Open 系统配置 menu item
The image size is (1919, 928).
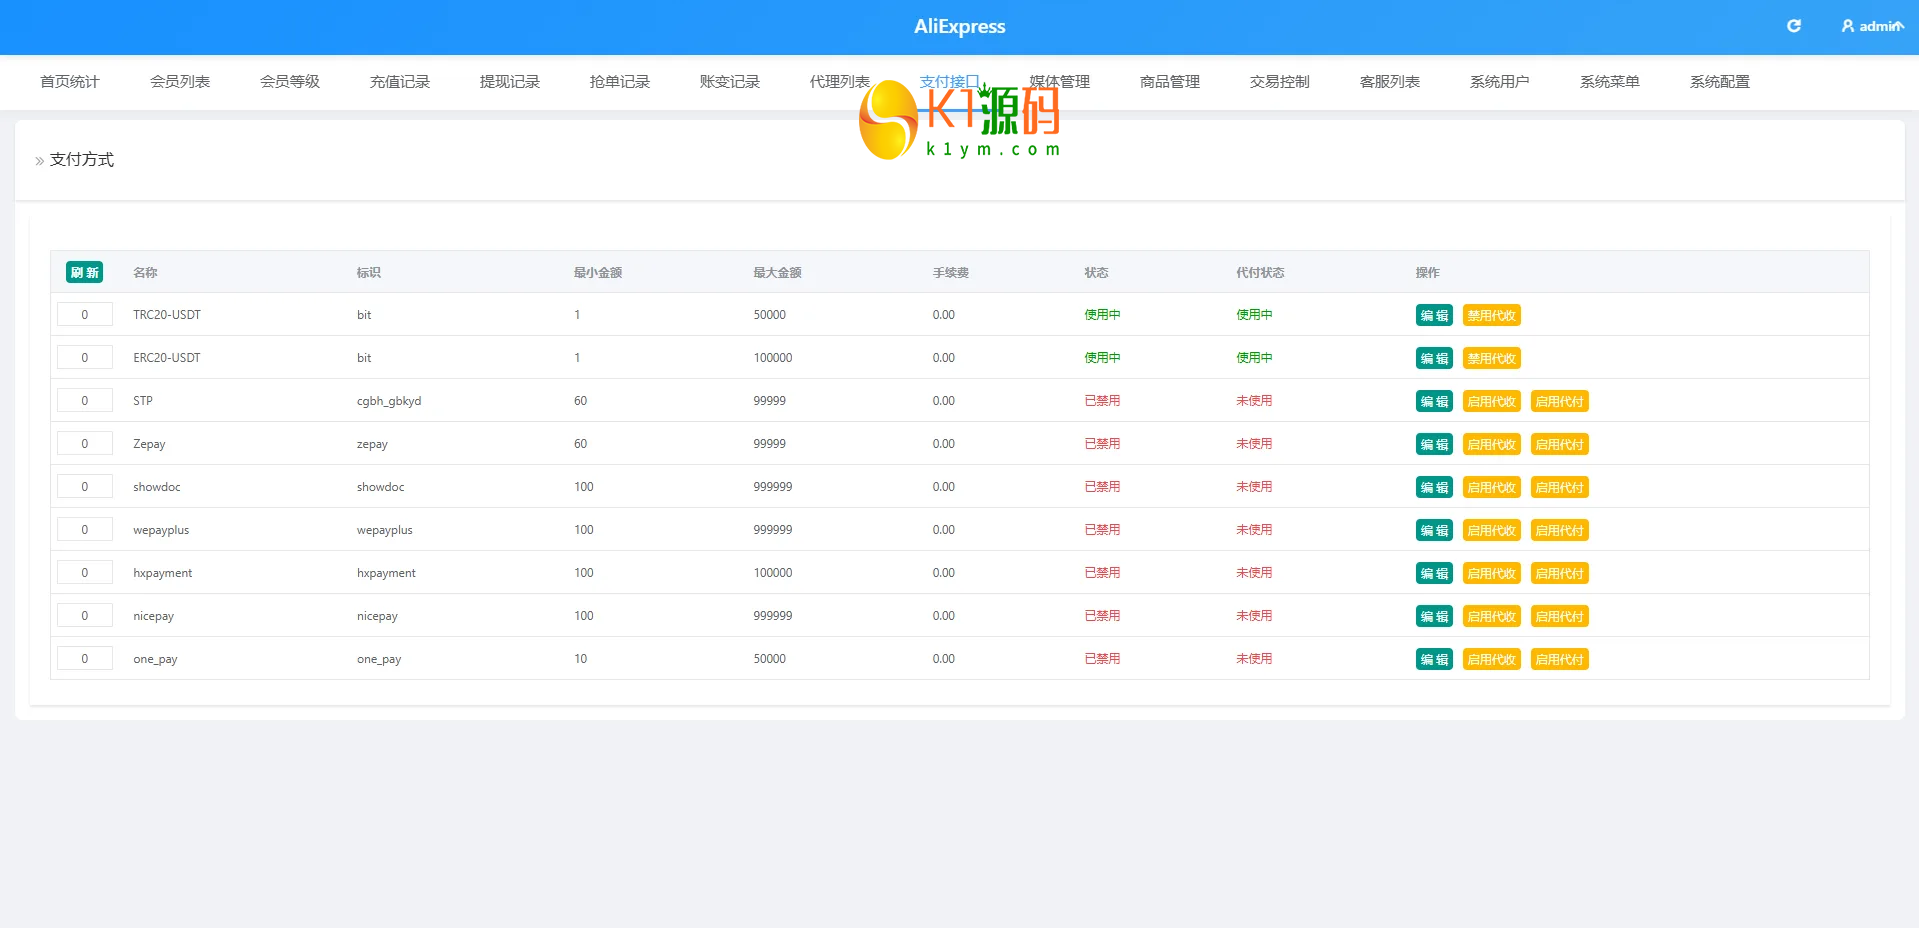[1720, 82]
